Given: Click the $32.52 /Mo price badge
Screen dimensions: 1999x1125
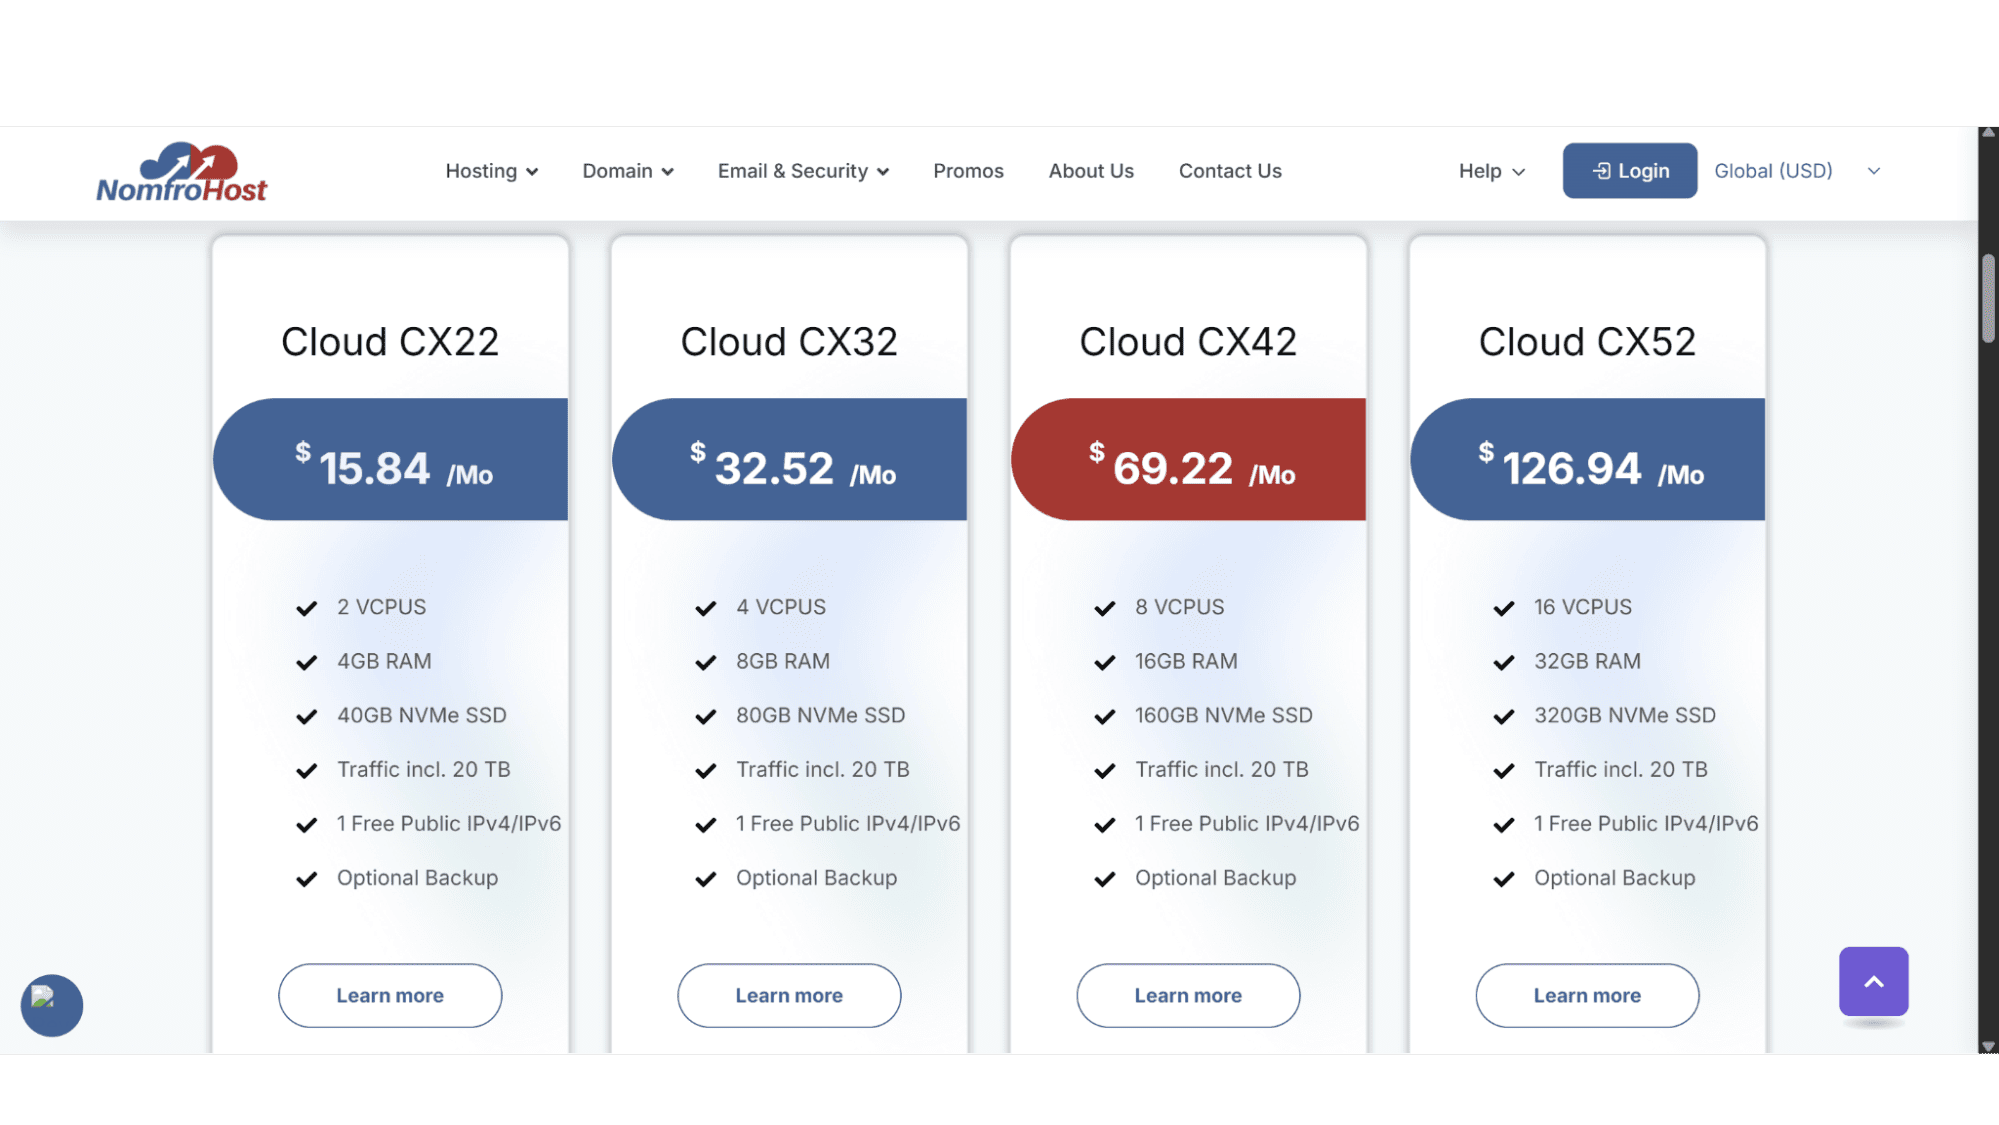Looking at the screenshot, I should point(790,459).
